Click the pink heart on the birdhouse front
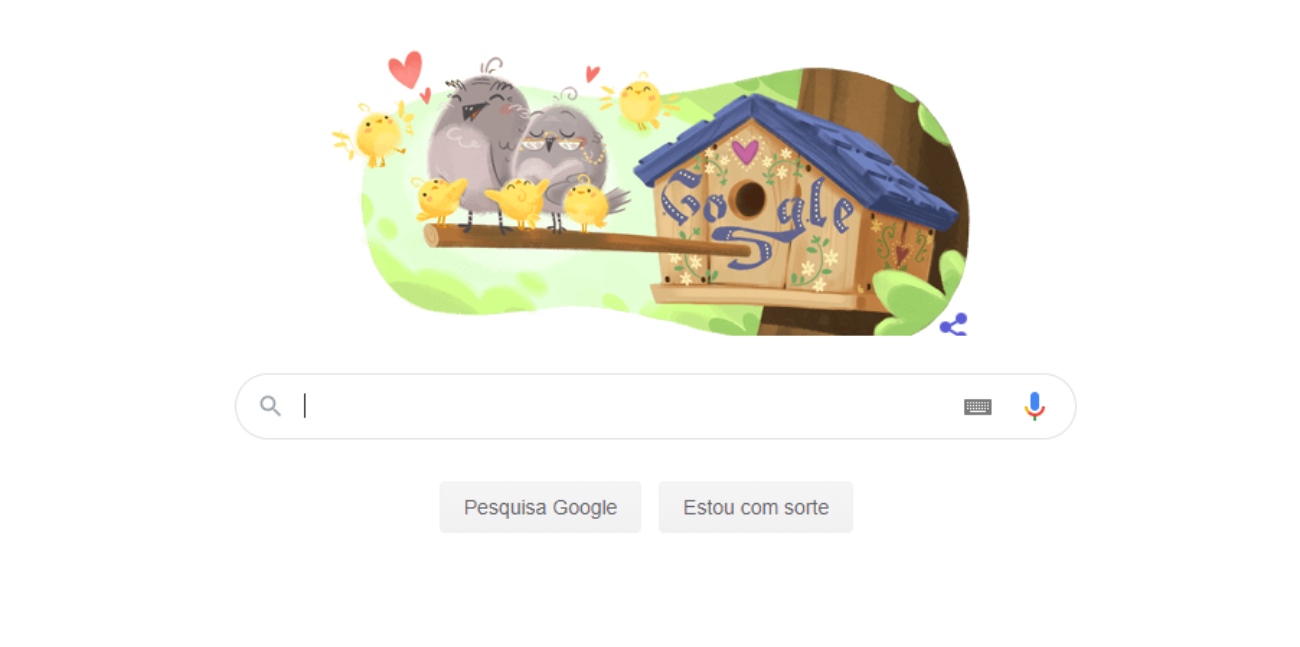The image size is (1300, 647). (x=744, y=152)
